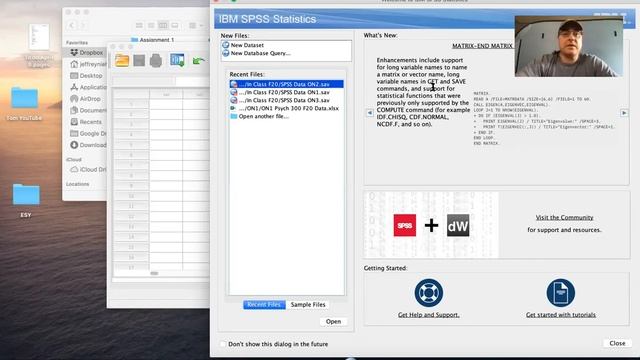This screenshot has width=640, height=360.
Task: Select Documents in Finder sidebar
Action: pos(88,110)
